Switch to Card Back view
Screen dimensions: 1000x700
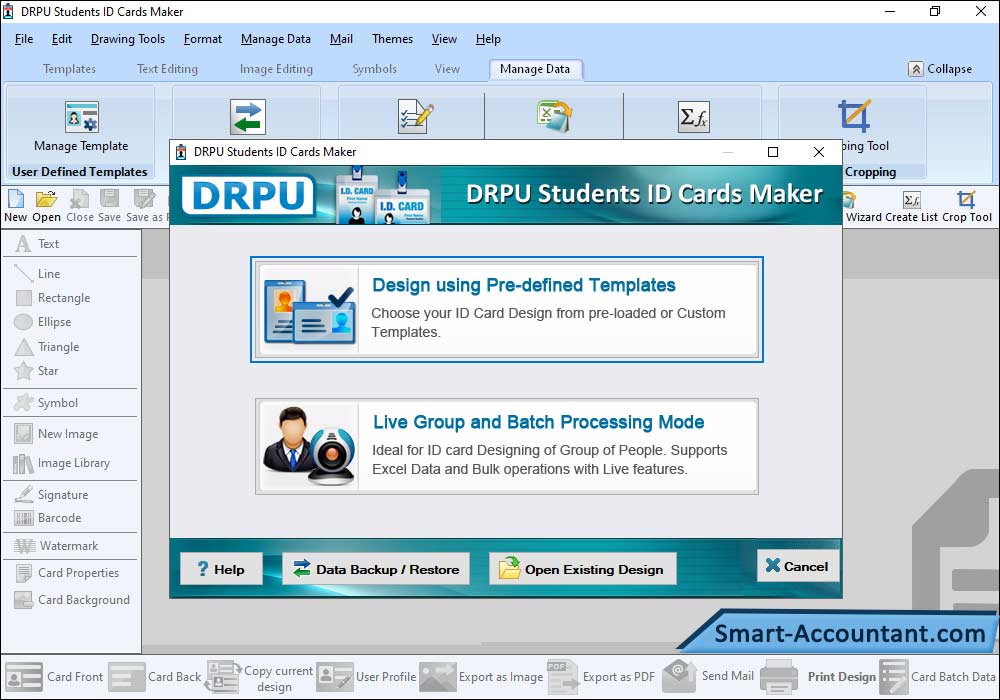tap(155, 677)
